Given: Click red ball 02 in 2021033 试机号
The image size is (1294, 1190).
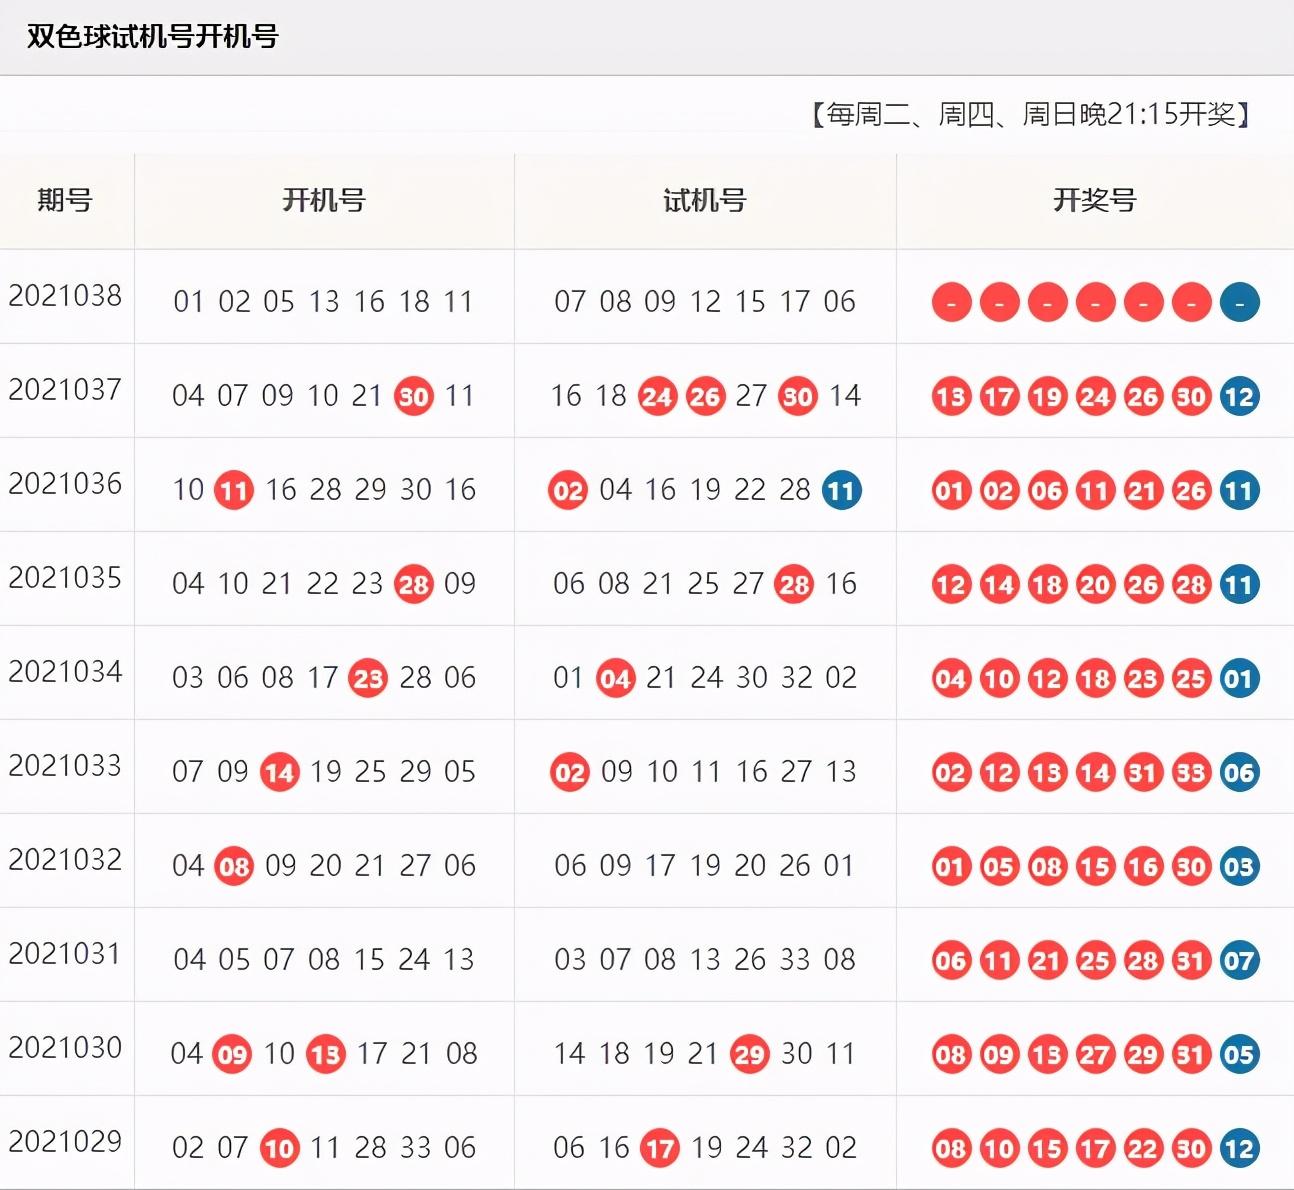Looking at the screenshot, I should click(x=570, y=773).
